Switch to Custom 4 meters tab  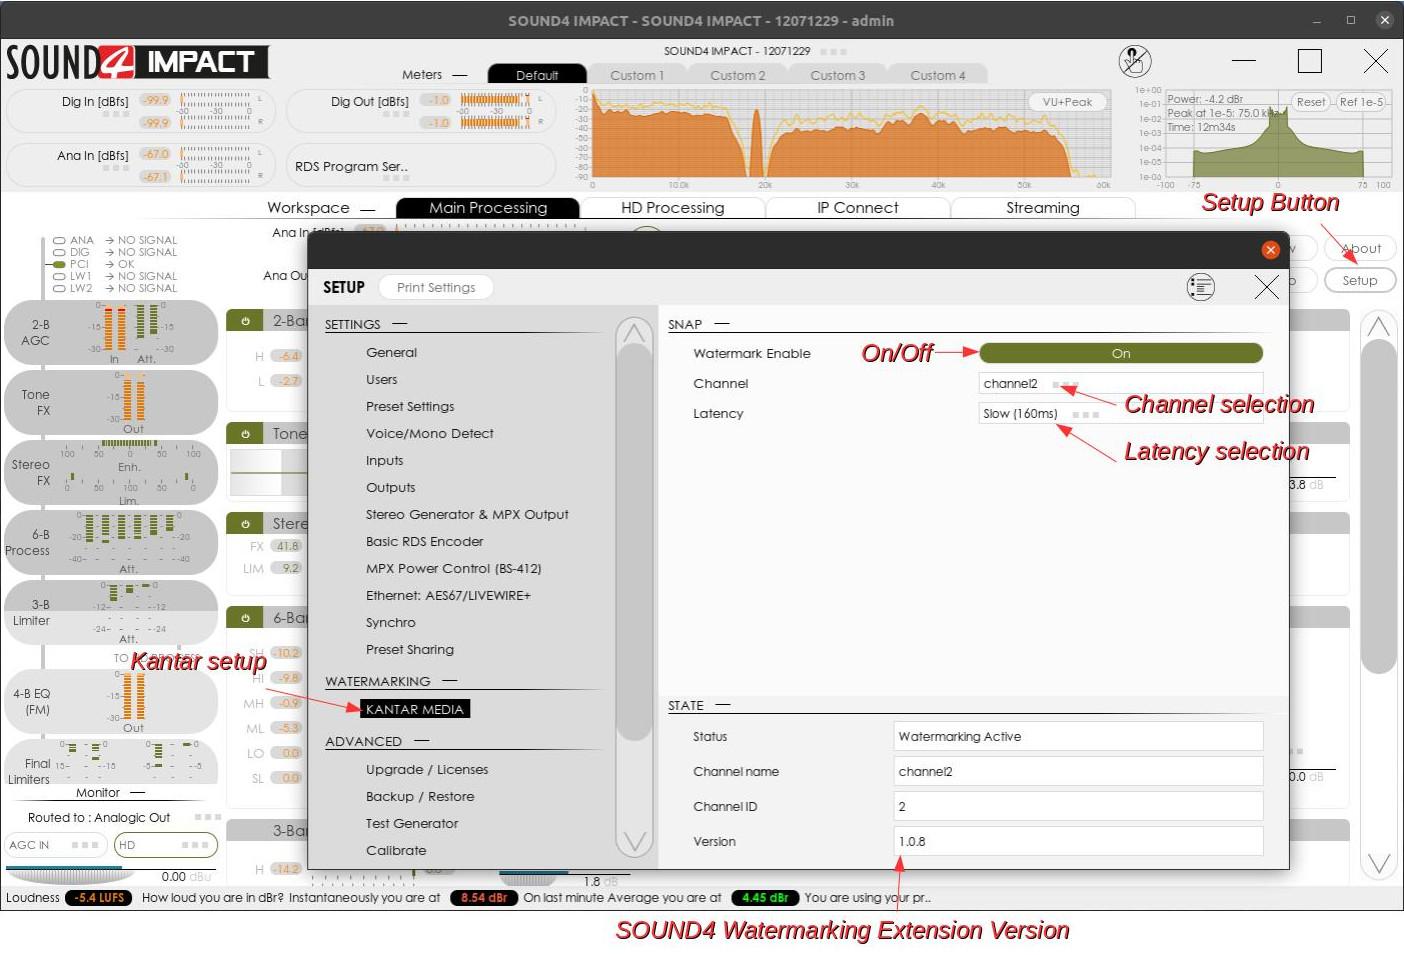tap(937, 75)
